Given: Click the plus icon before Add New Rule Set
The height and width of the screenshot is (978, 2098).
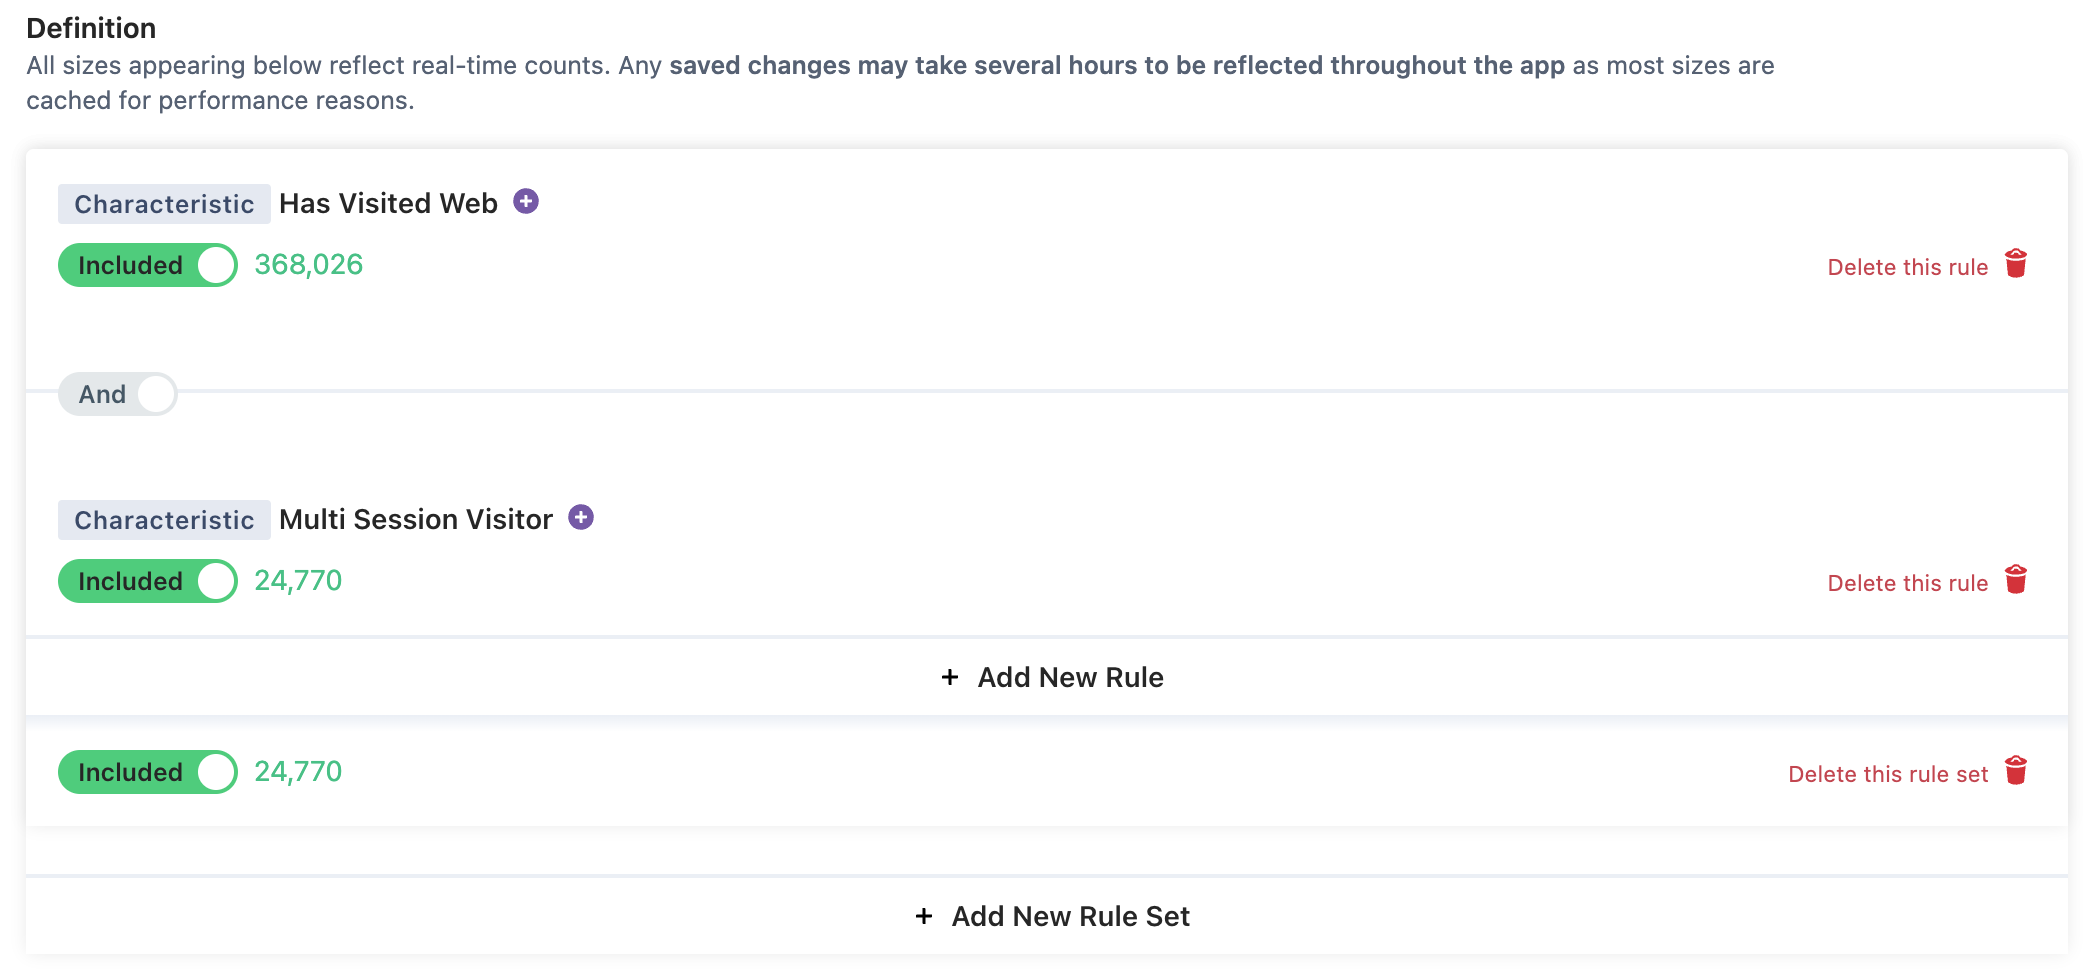Looking at the screenshot, I should pos(924,917).
